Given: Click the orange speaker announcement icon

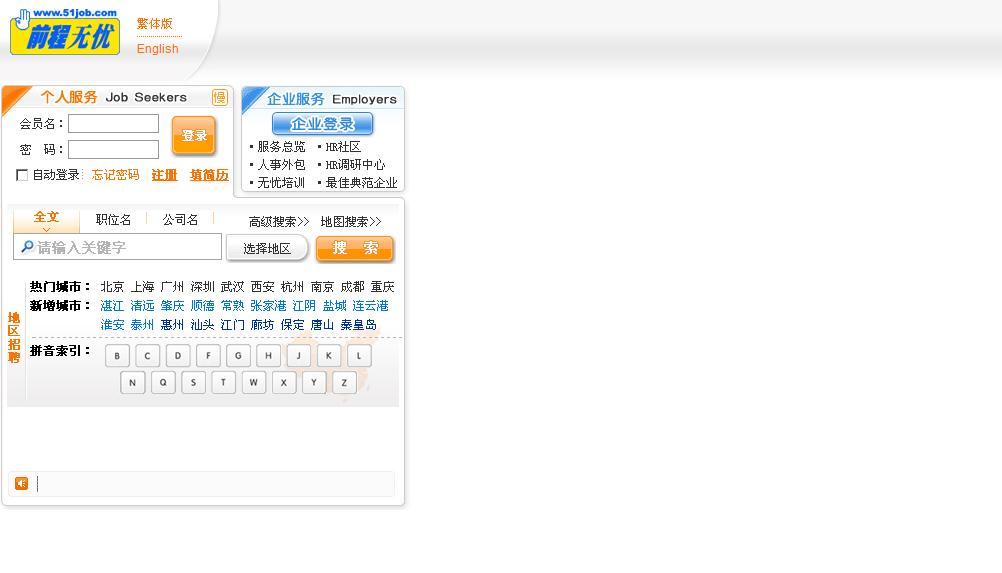Looking at the screenshot, I should click(22, 484).
